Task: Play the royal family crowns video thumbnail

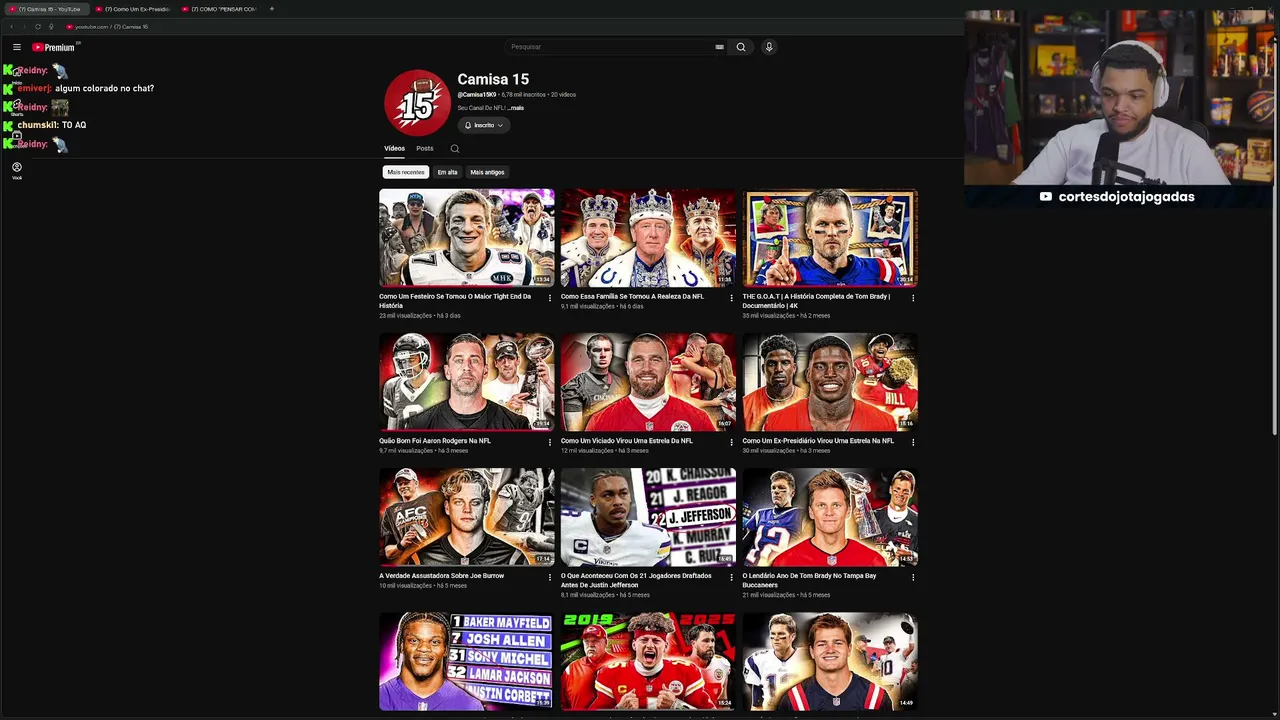Action: tap(648, 238)
